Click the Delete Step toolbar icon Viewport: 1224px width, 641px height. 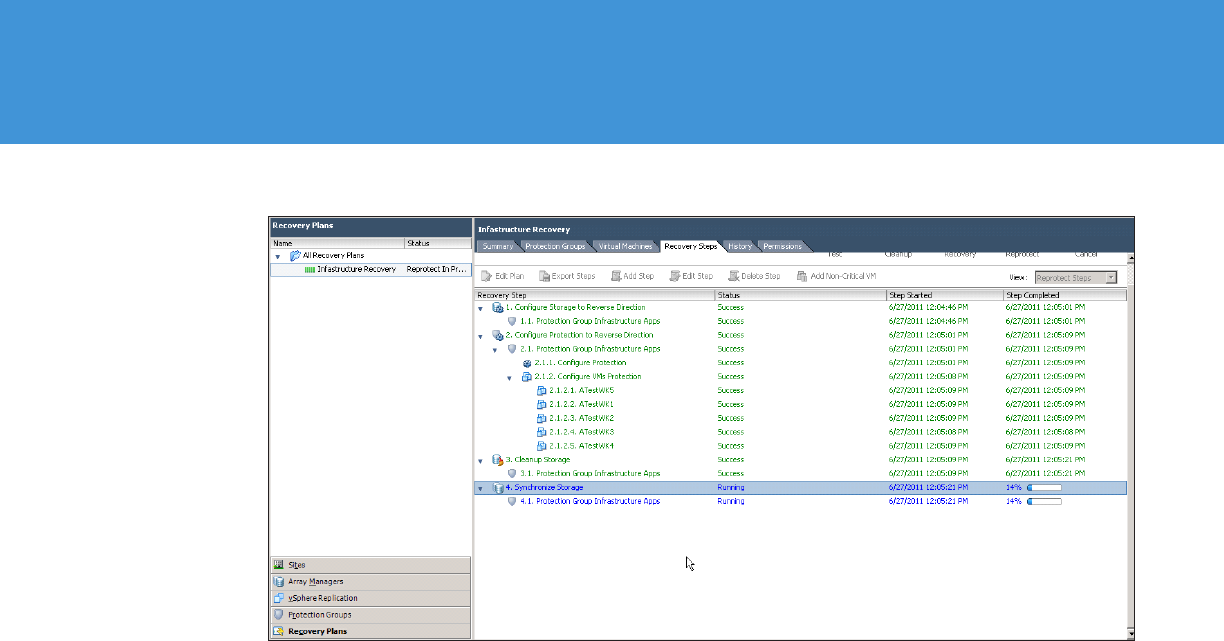[734, 276]
